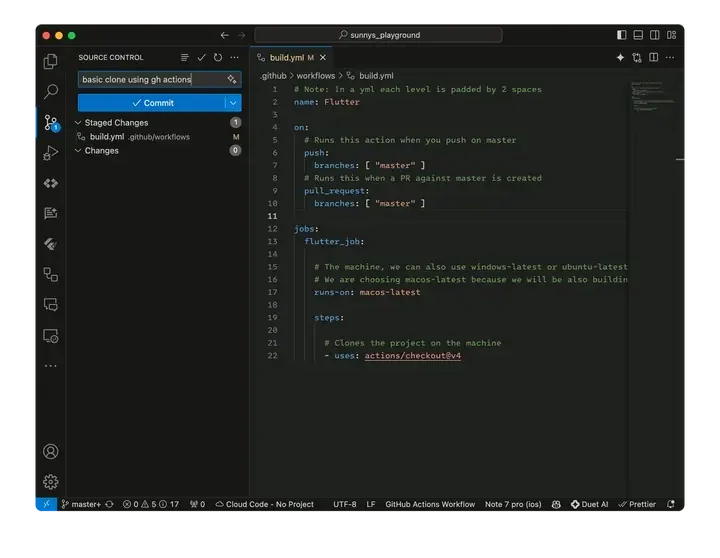Open the customize layout control
Viewport: 720px width, 558px height.
(671, 35)
